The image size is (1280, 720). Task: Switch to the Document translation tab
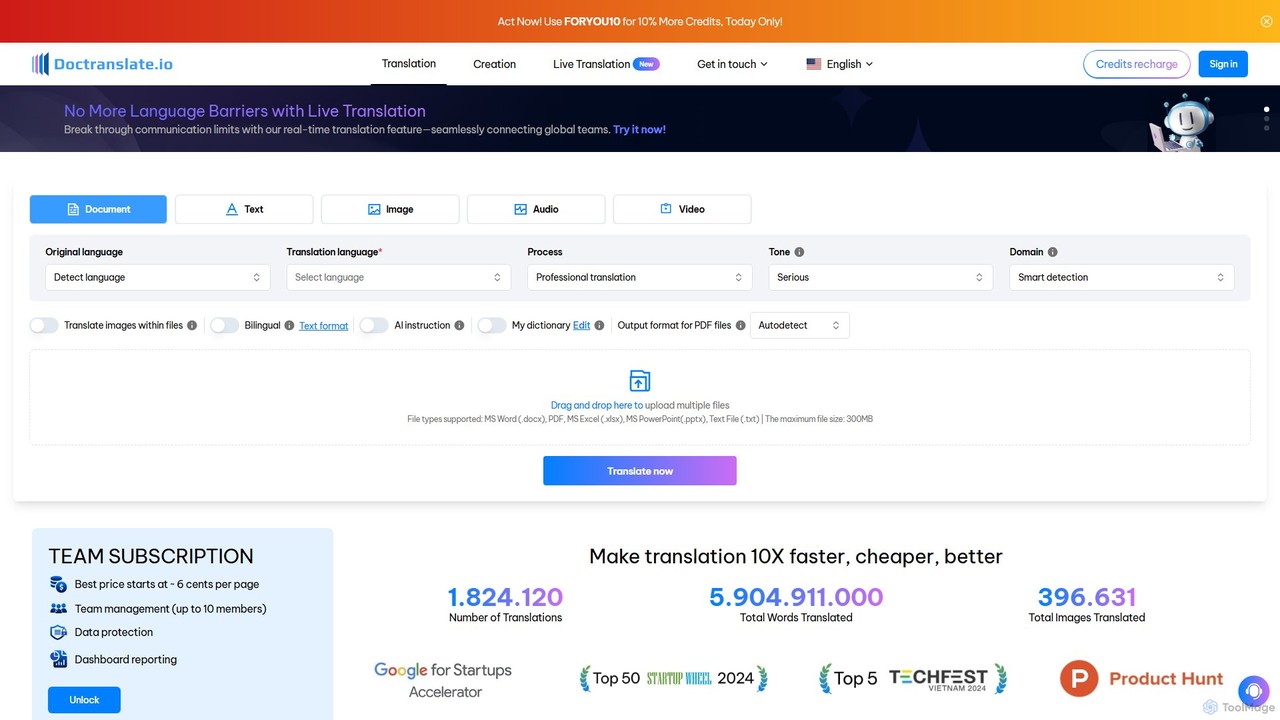(98, 209)
